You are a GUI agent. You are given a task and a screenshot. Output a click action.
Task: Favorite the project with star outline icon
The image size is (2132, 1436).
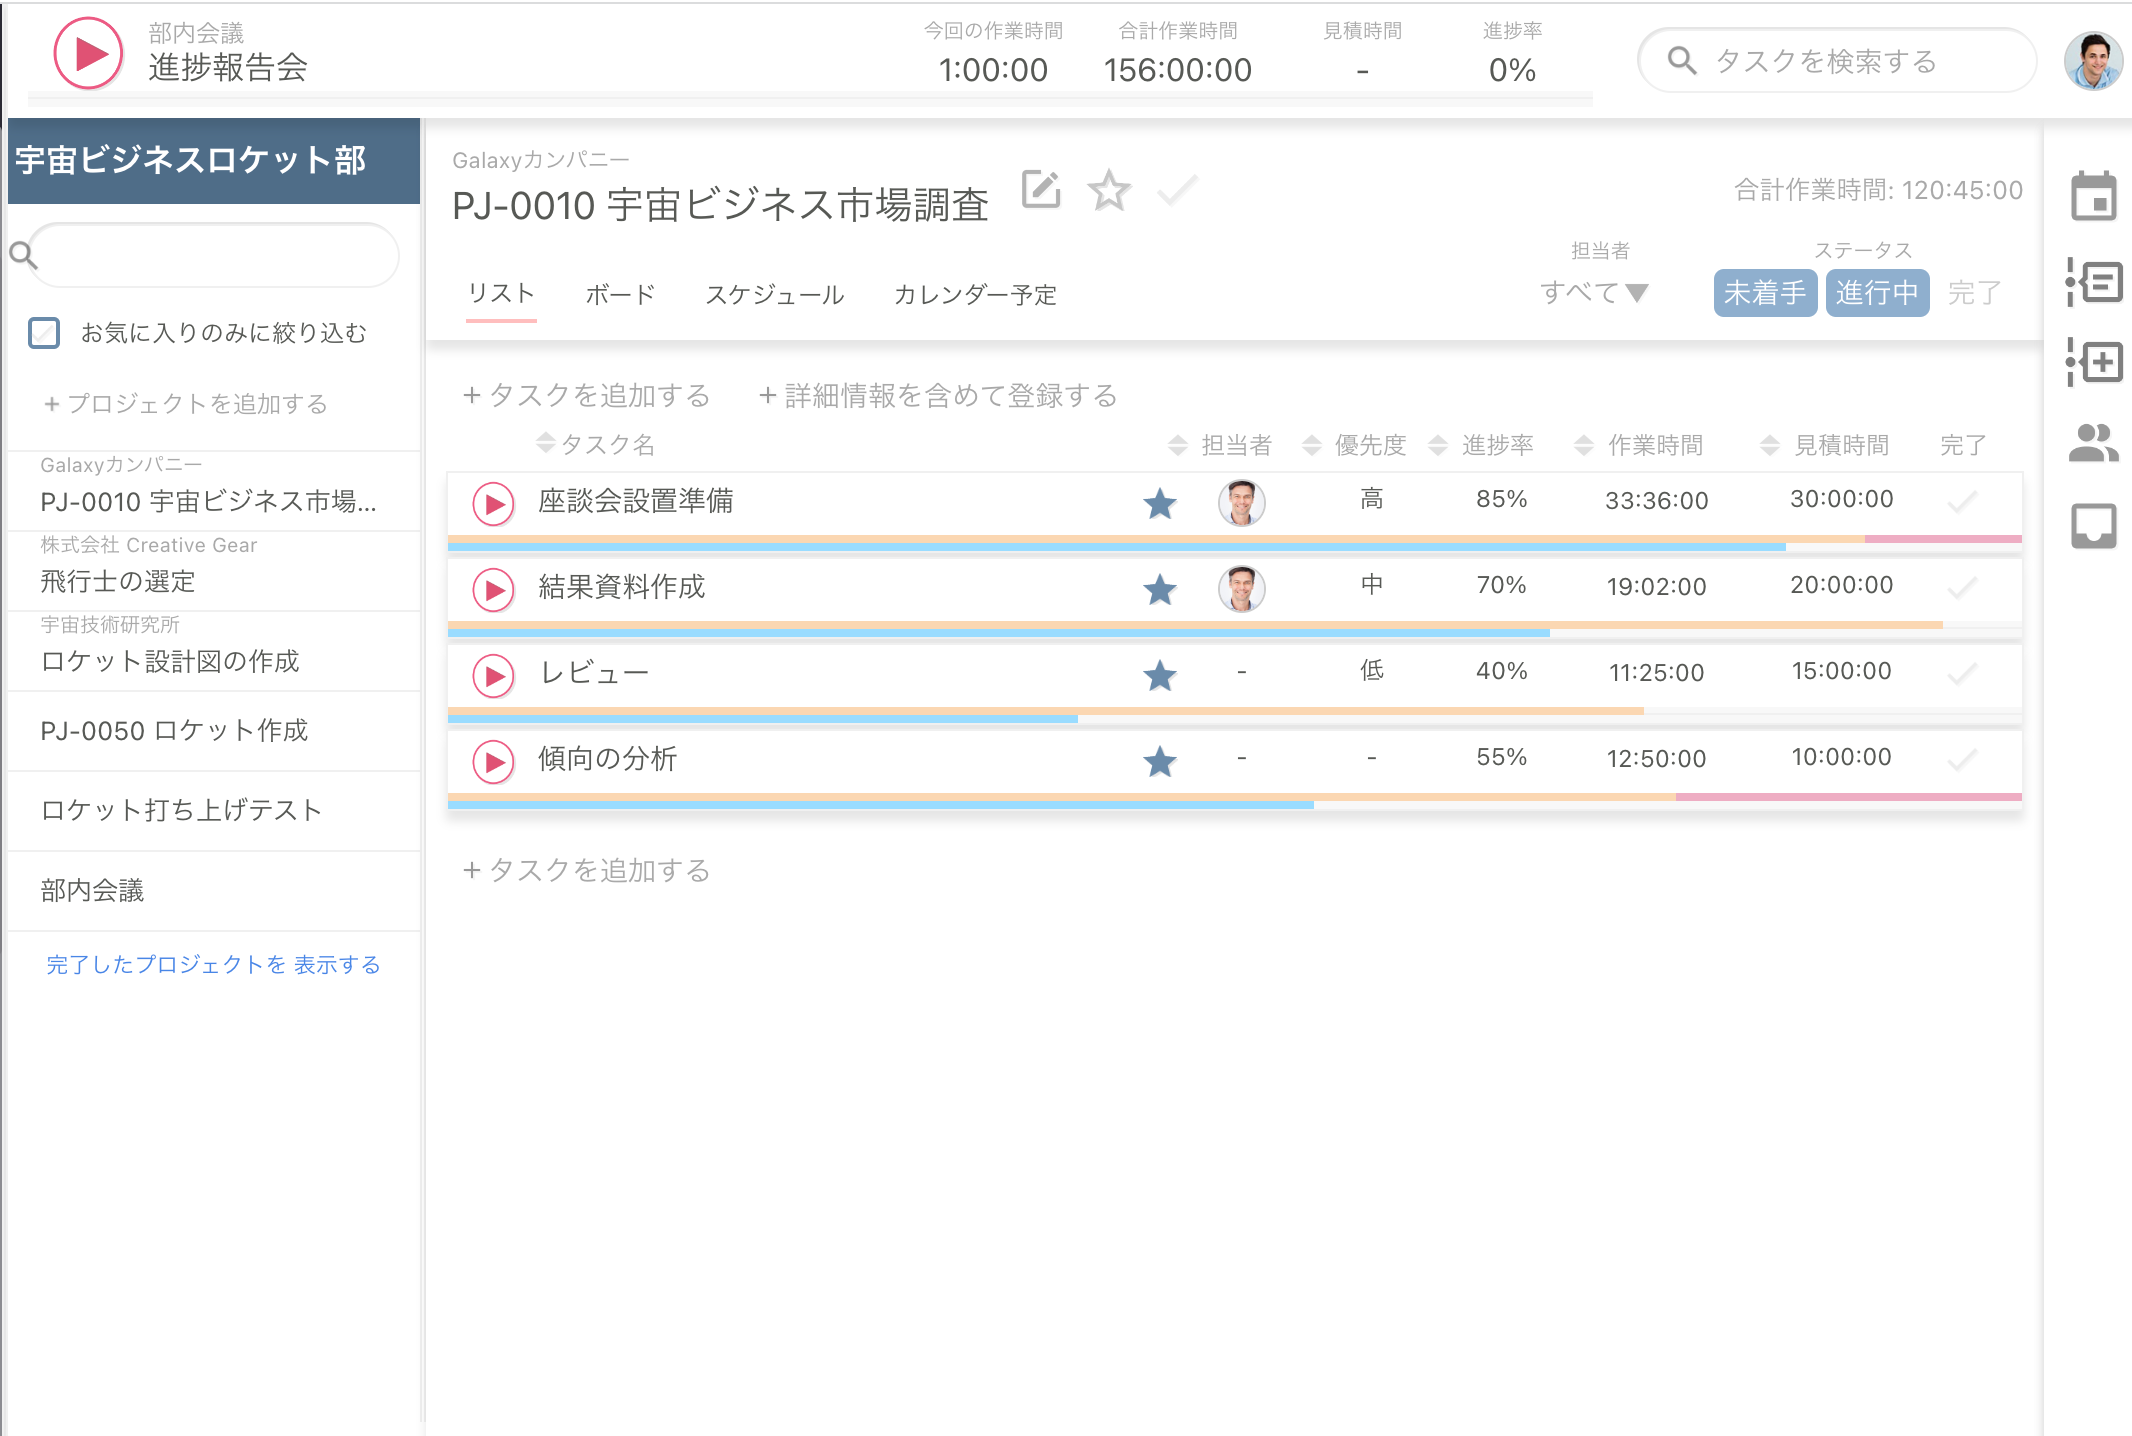(x=1109, y=190)
